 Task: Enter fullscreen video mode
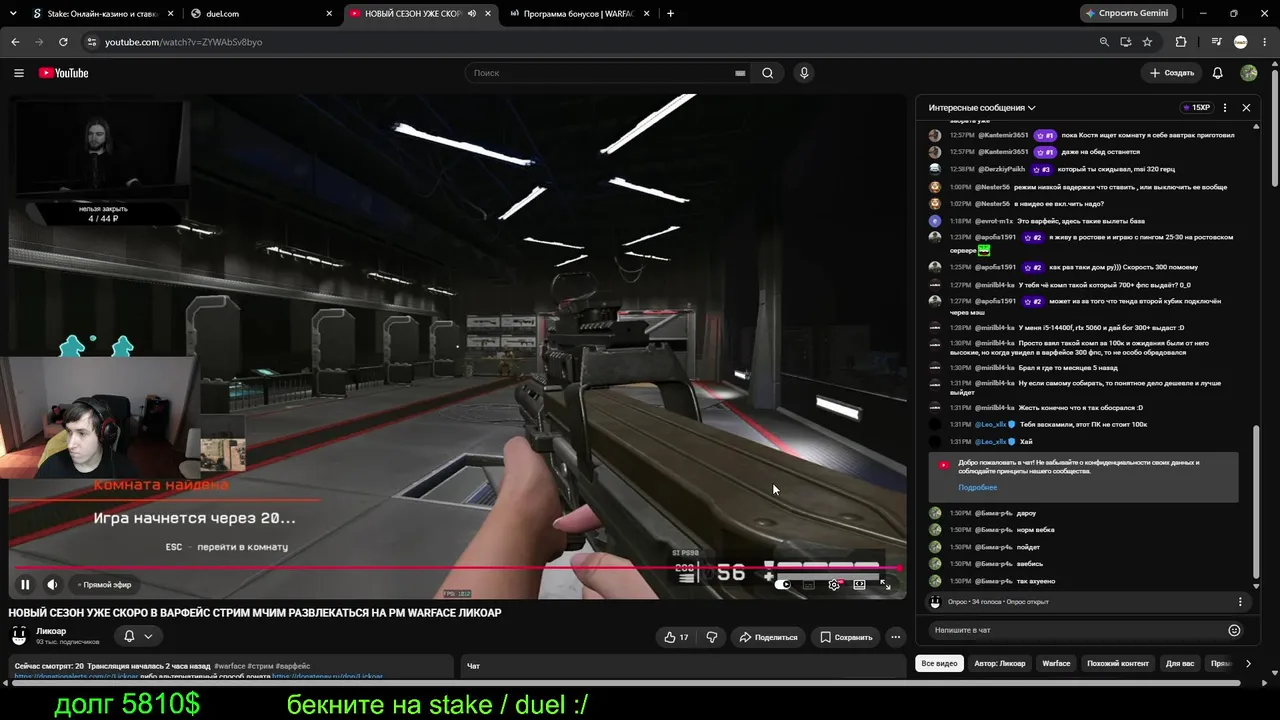[x=885, y=585]
